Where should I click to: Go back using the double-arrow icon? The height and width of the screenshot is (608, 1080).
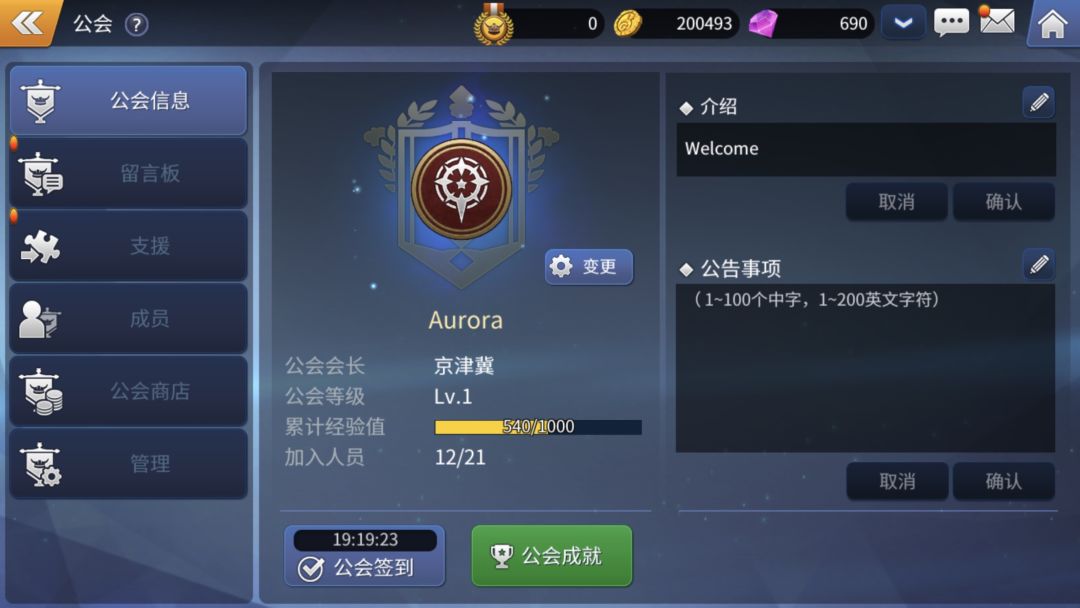[x=28, y=23]
